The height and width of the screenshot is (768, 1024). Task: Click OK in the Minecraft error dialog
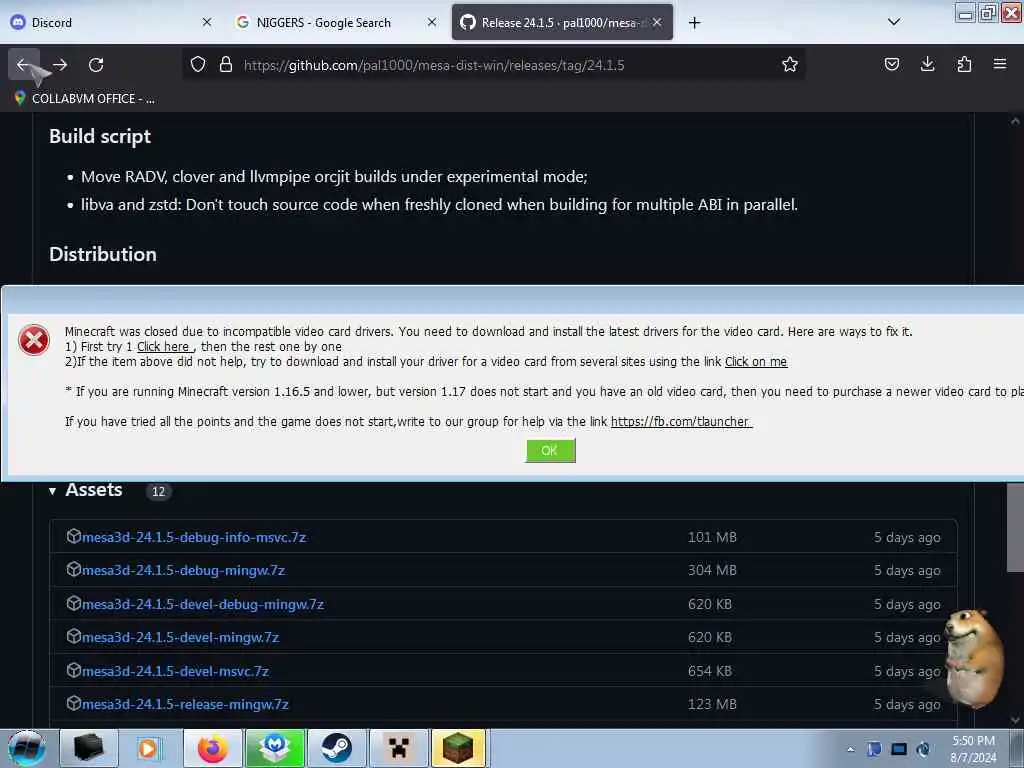tap(550, 451)
